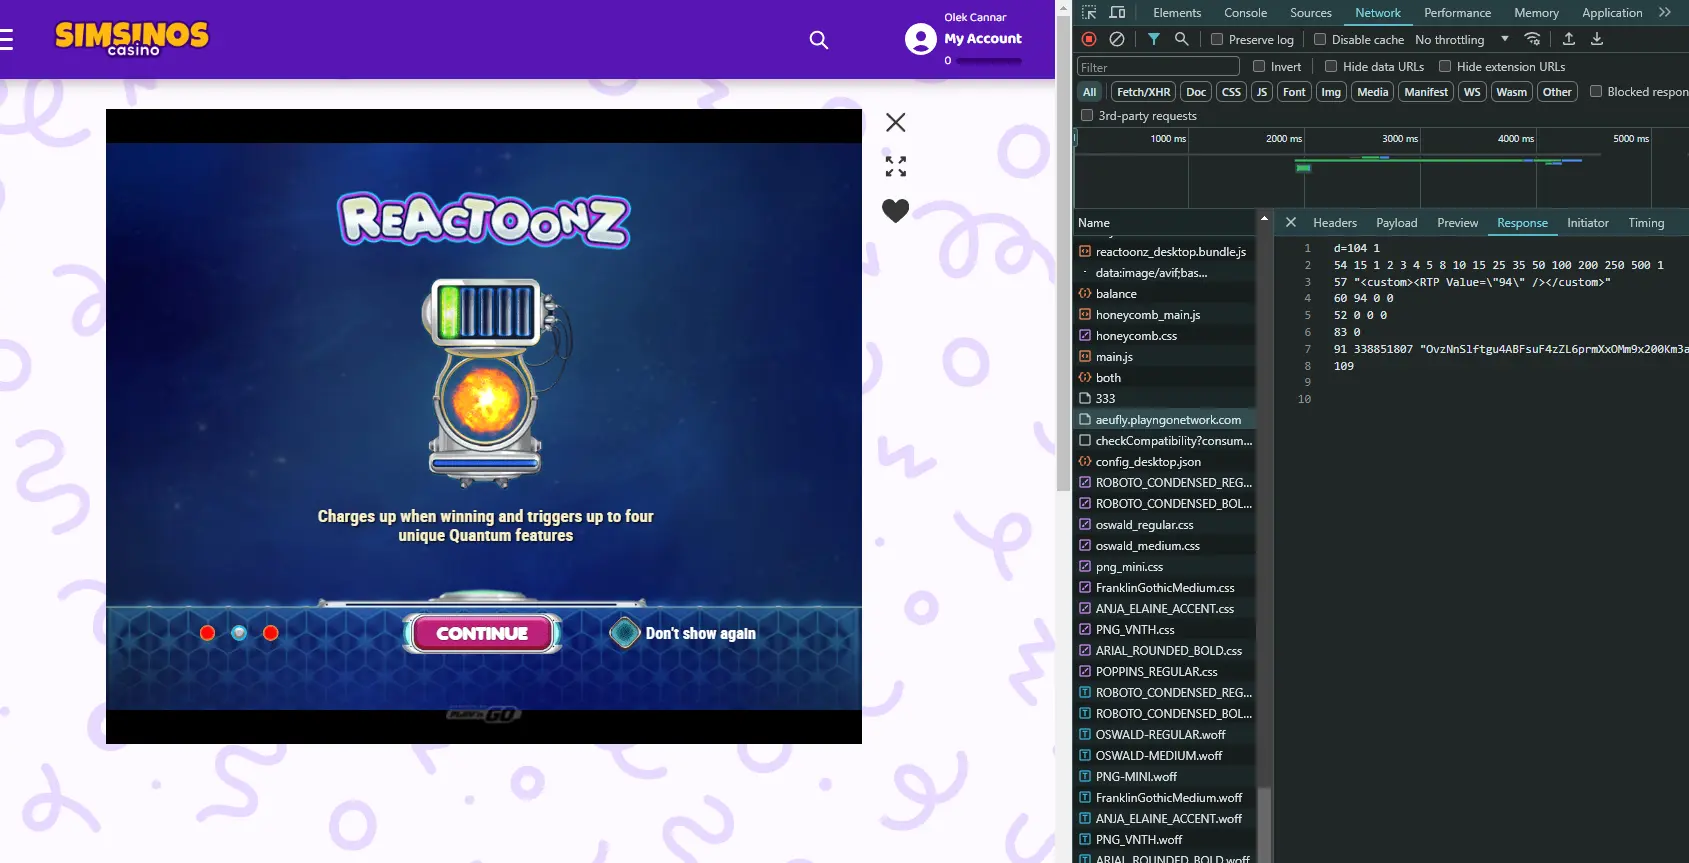This screenshot has height=863, width=1689.
Task: Open the Initiator tab of request
Action: (1588, 223)
